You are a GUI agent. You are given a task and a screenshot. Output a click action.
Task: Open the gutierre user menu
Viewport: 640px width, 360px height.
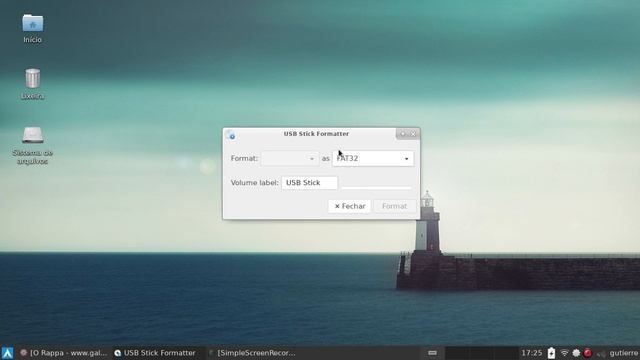point(624,353)
